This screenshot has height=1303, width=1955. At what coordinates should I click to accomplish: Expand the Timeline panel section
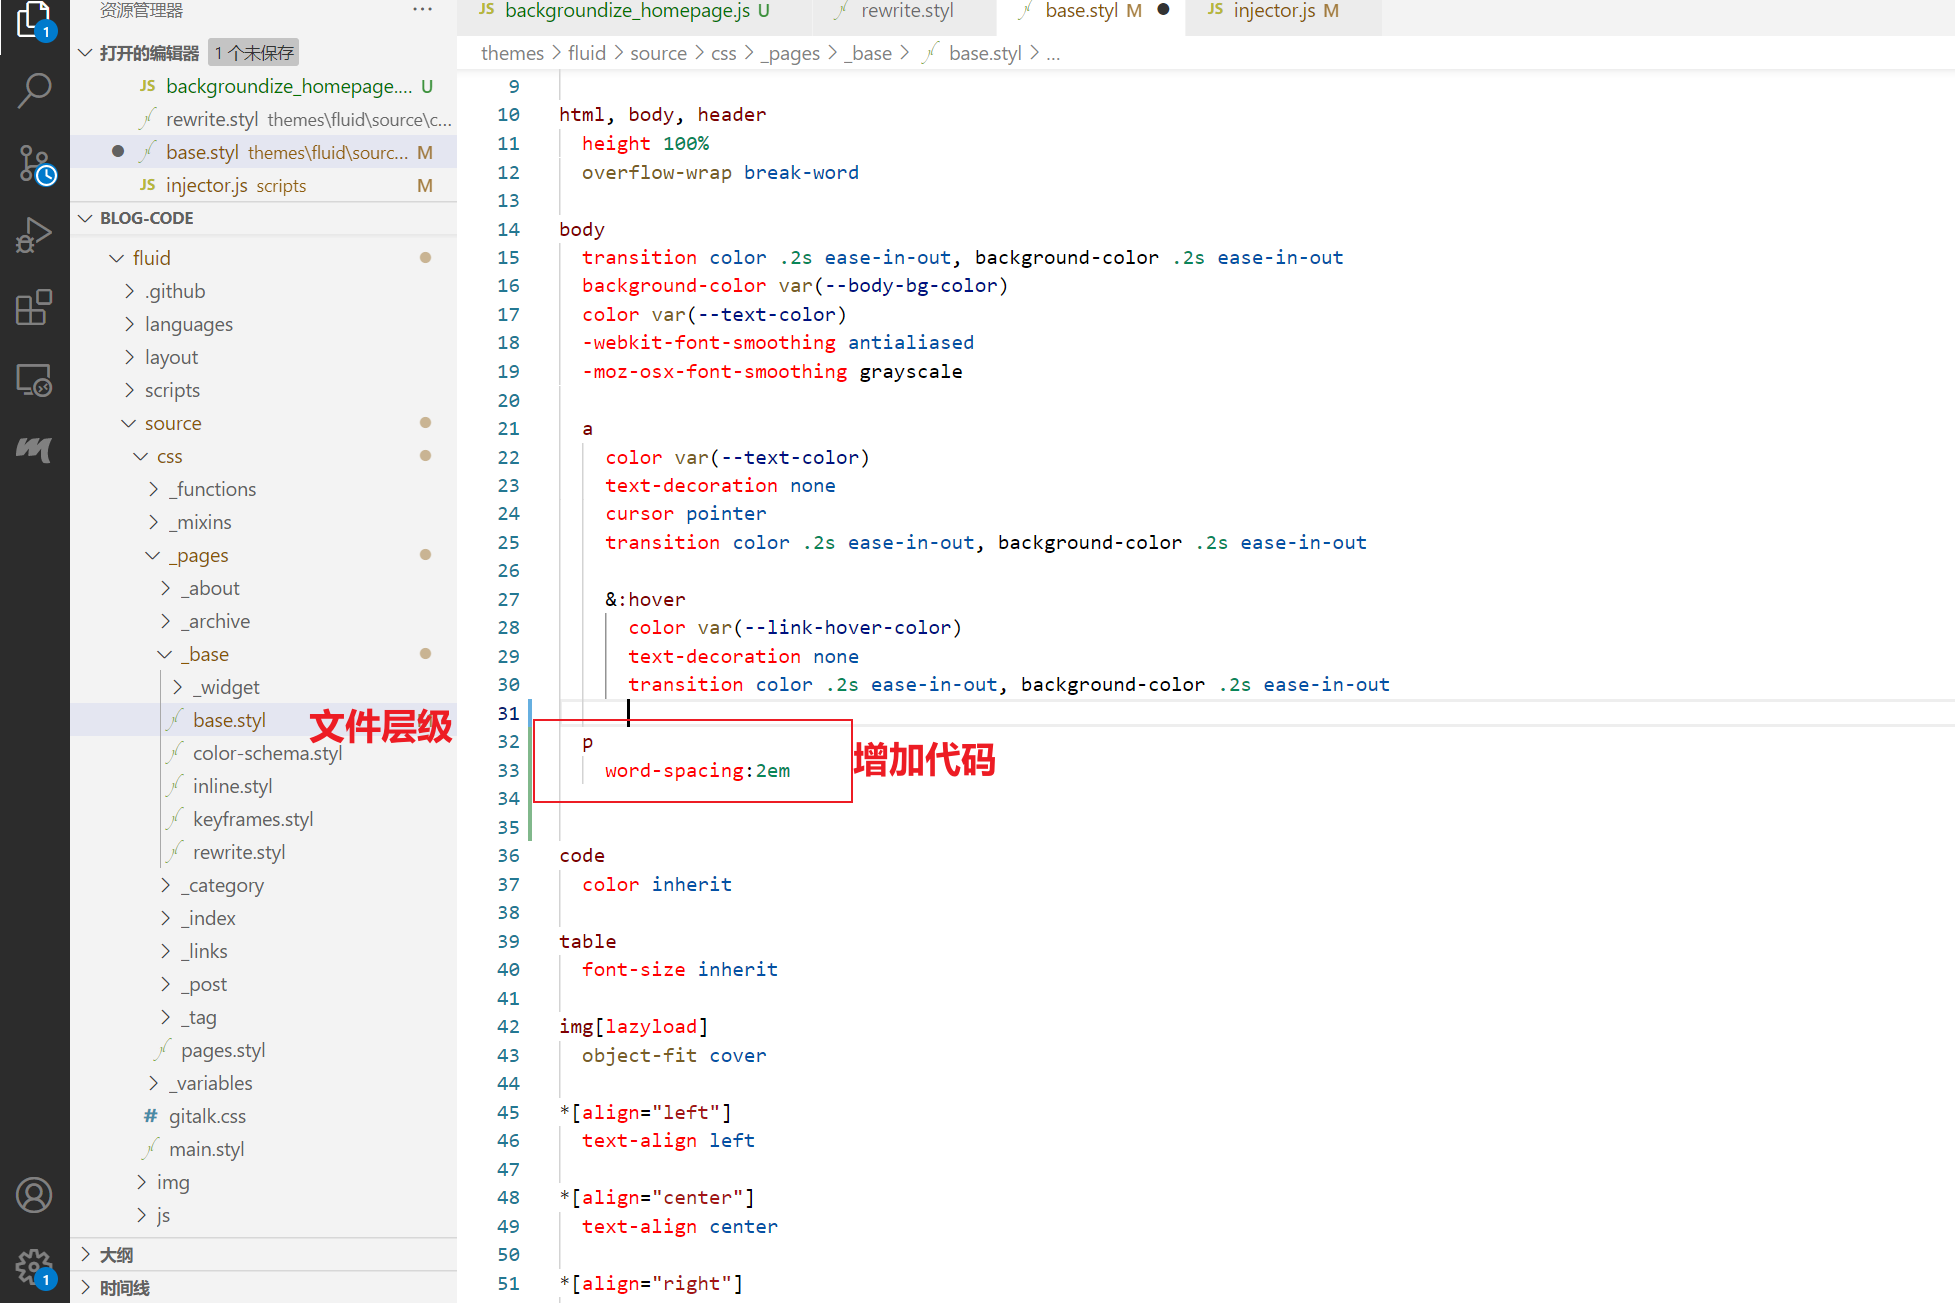click(124, 1288)
